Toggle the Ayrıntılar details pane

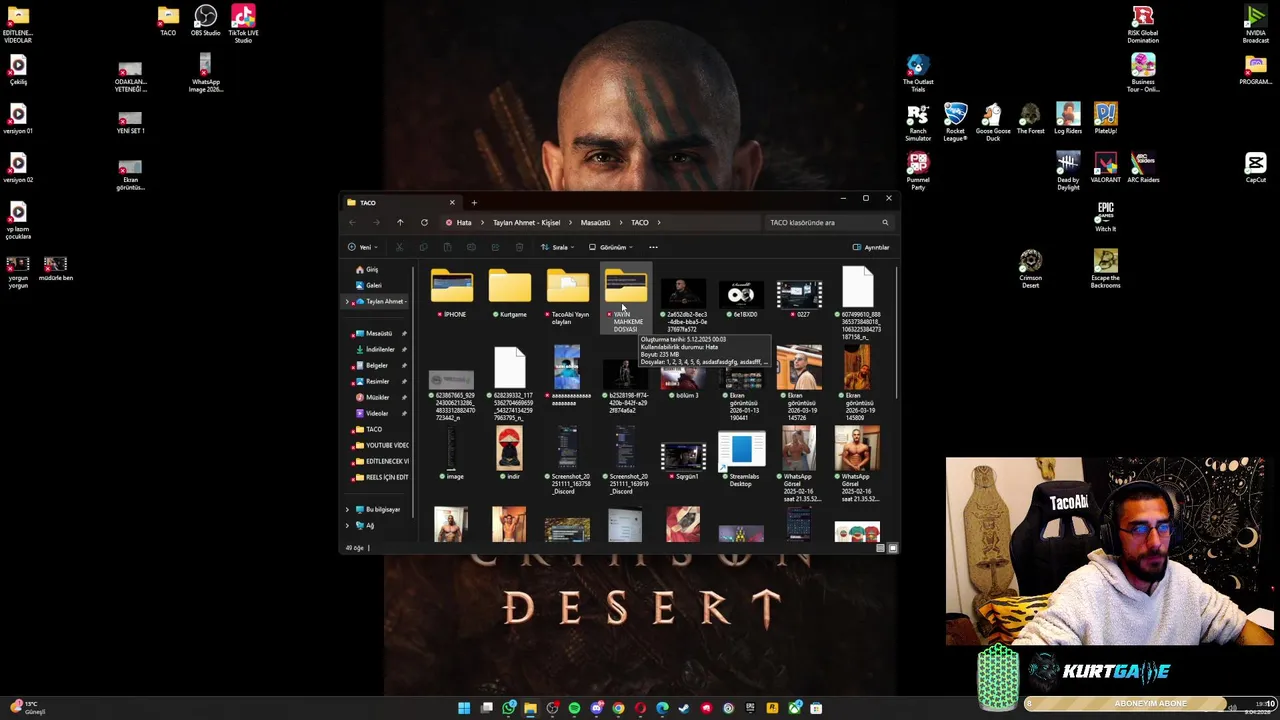pos(871,247)
